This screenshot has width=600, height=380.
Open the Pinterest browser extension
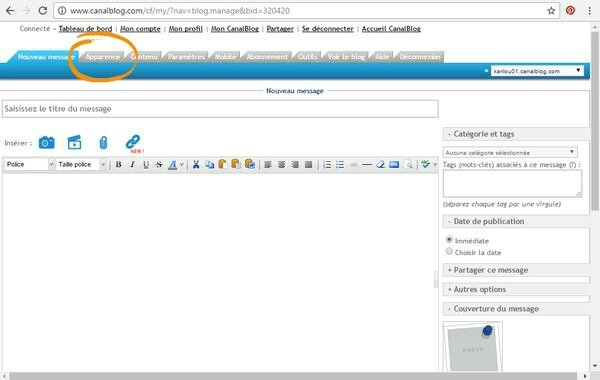pyautogui.click(x=570, y=11)
